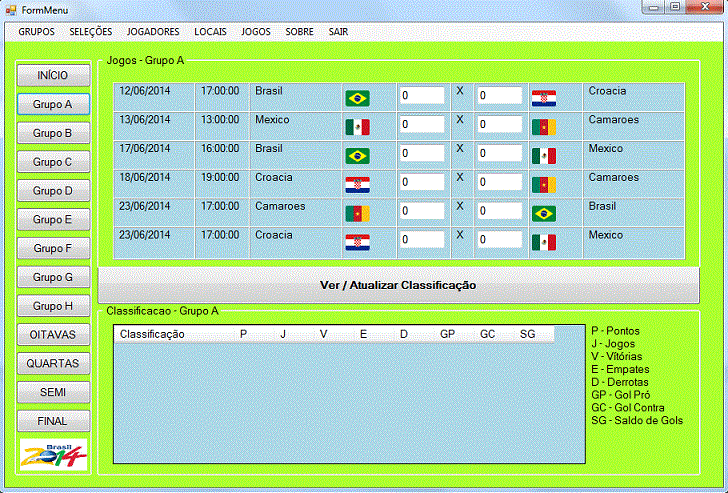This screenshot has height=493, width=728.
Task: Go to the INÍCIO page
Action: [x=53, y=75]
